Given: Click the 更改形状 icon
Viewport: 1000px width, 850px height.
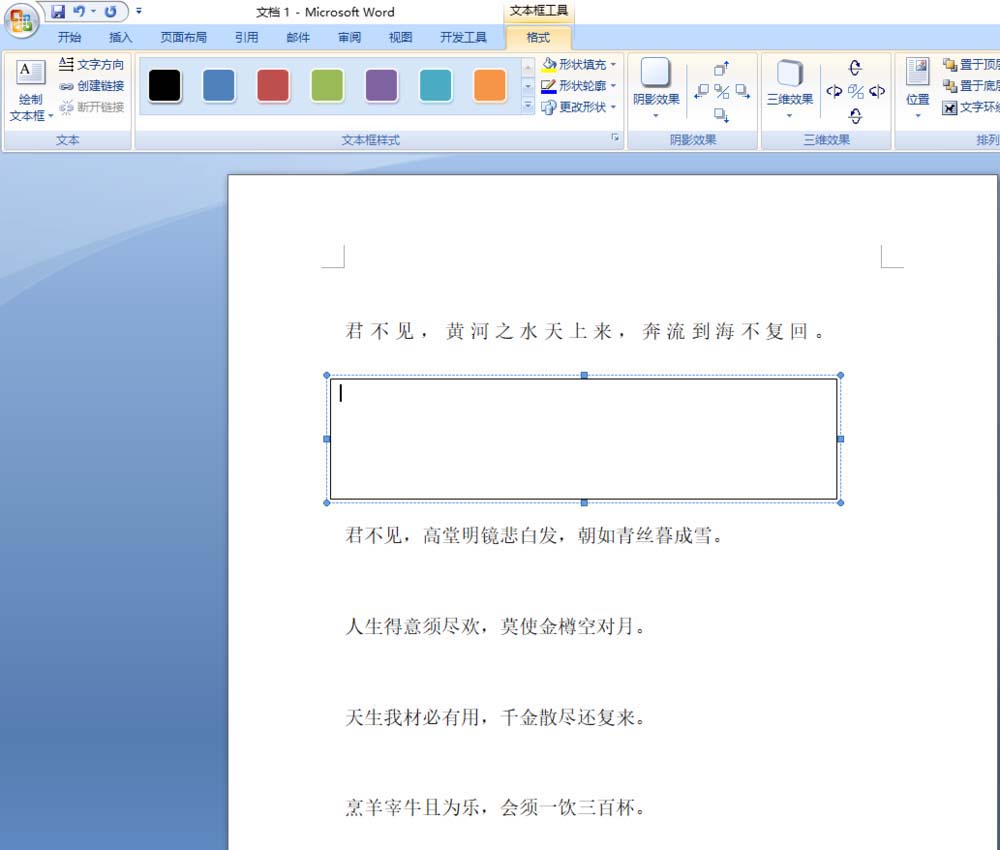Looking at the screenshot, I should 548,107.
